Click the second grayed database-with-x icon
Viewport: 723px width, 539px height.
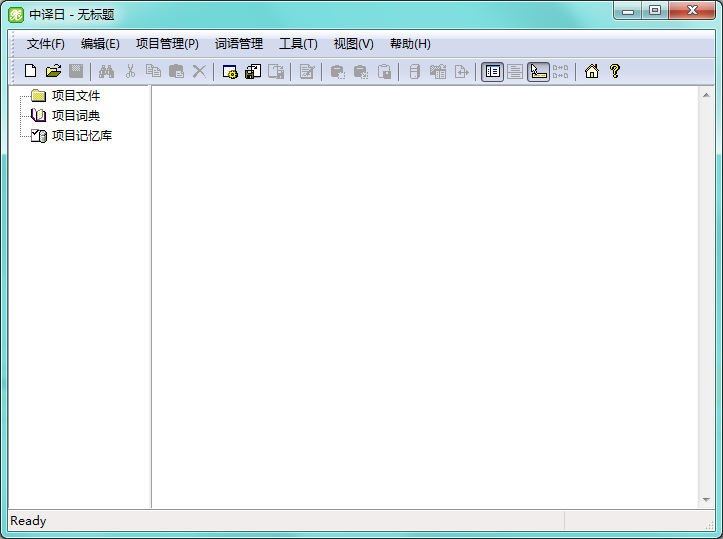[361, 71]
